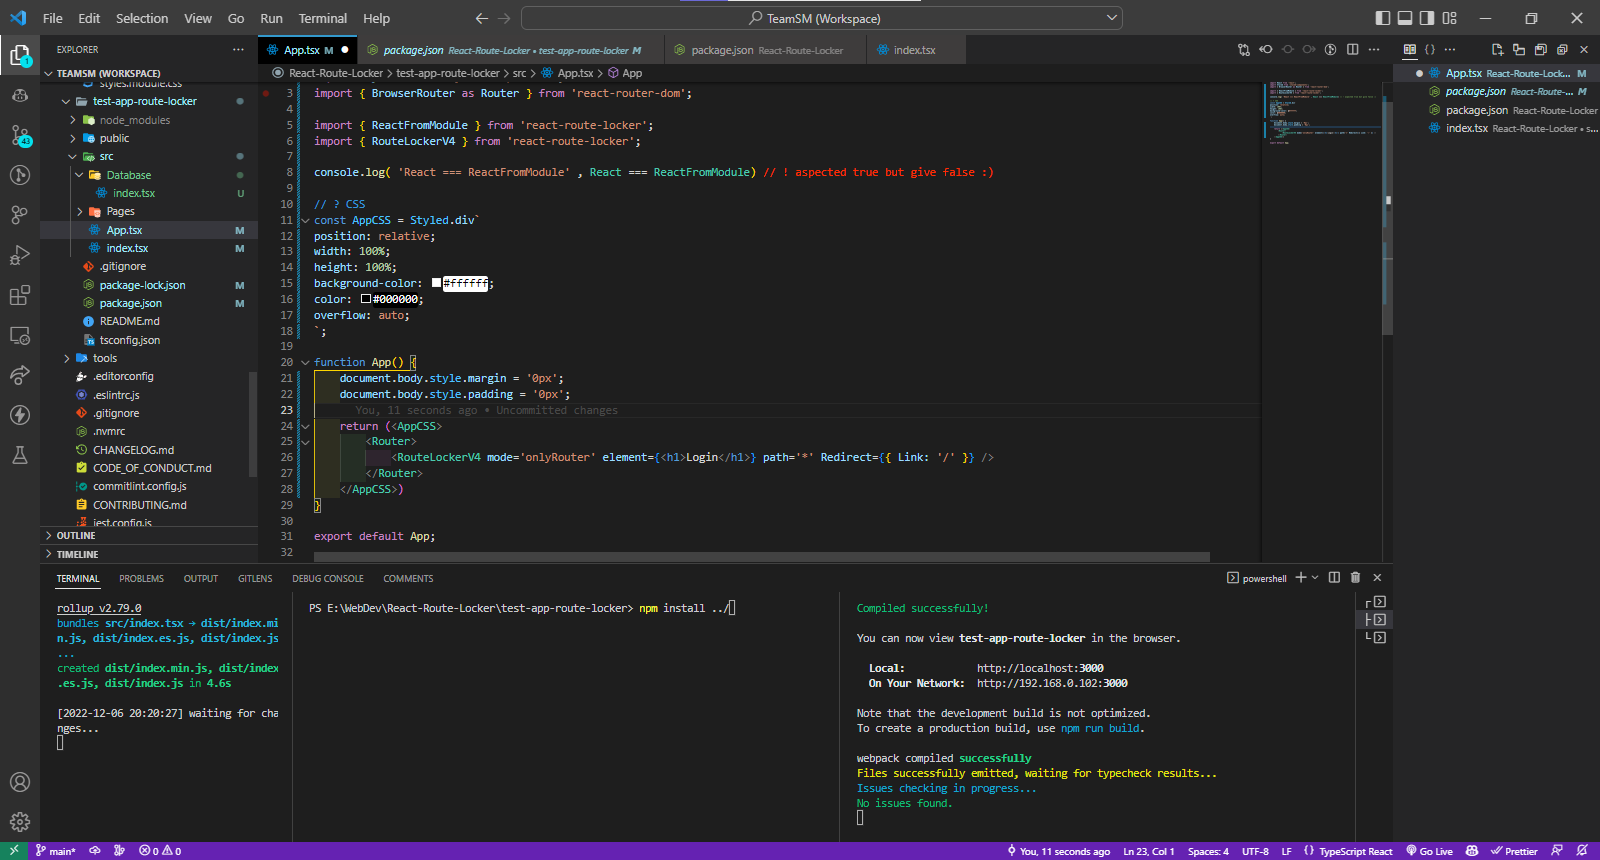Click the Open Changes compare icon in editor toolbar
Image resolution: width=1600 pixels, height=860 pixels.
click(1244, 49)
